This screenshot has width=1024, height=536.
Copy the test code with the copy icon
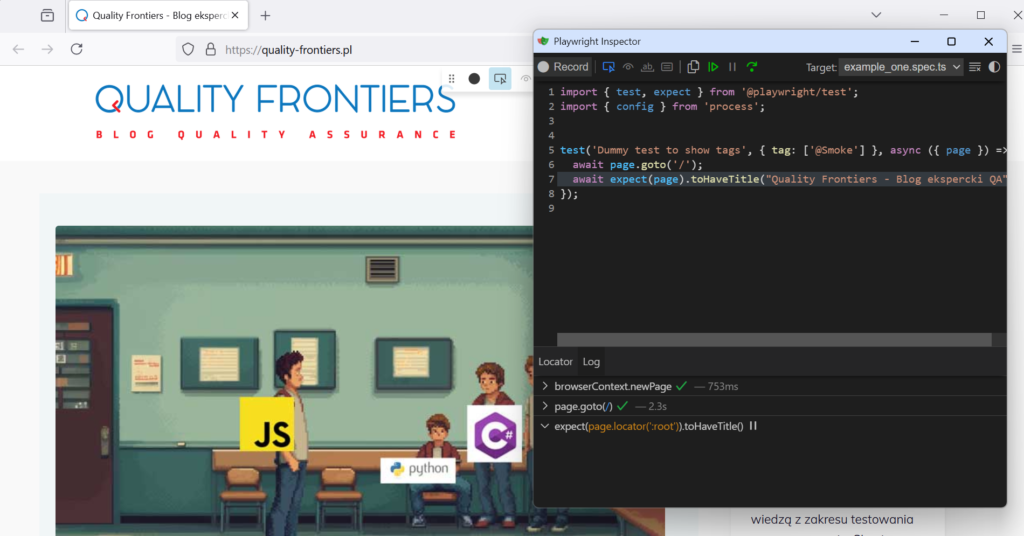pyautogui.click(x=693, y=67)
